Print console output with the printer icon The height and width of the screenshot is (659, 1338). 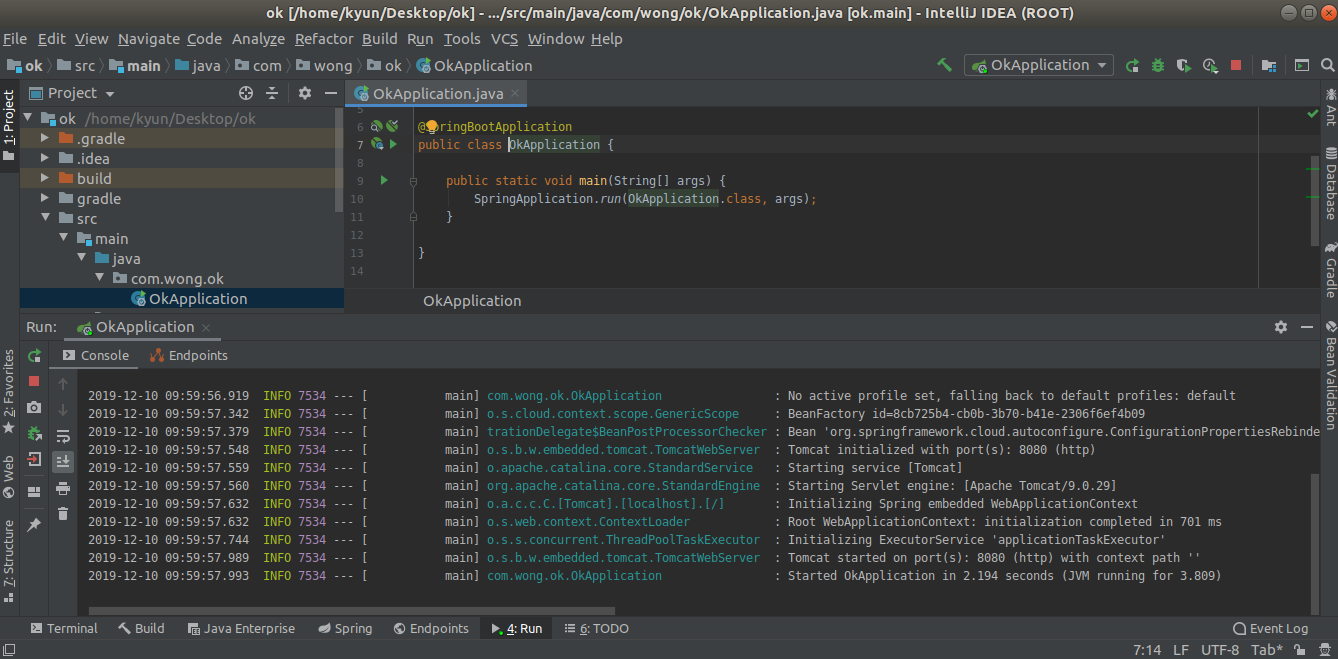(63, 488)
